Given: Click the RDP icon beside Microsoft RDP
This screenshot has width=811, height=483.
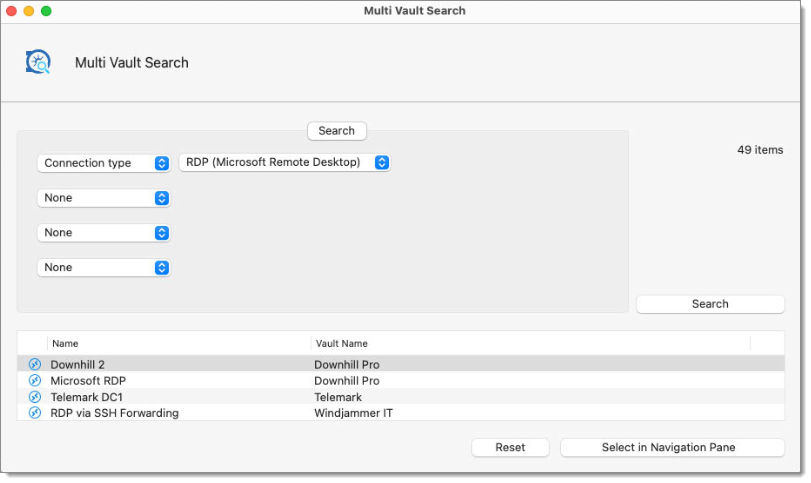Looking at the screenshot, I should click(35, 381).
